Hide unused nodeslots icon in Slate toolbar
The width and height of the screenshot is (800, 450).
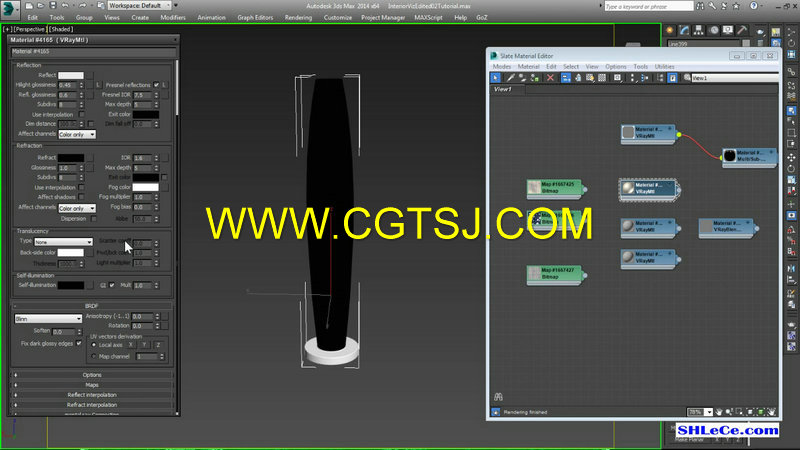pos(578,78)
